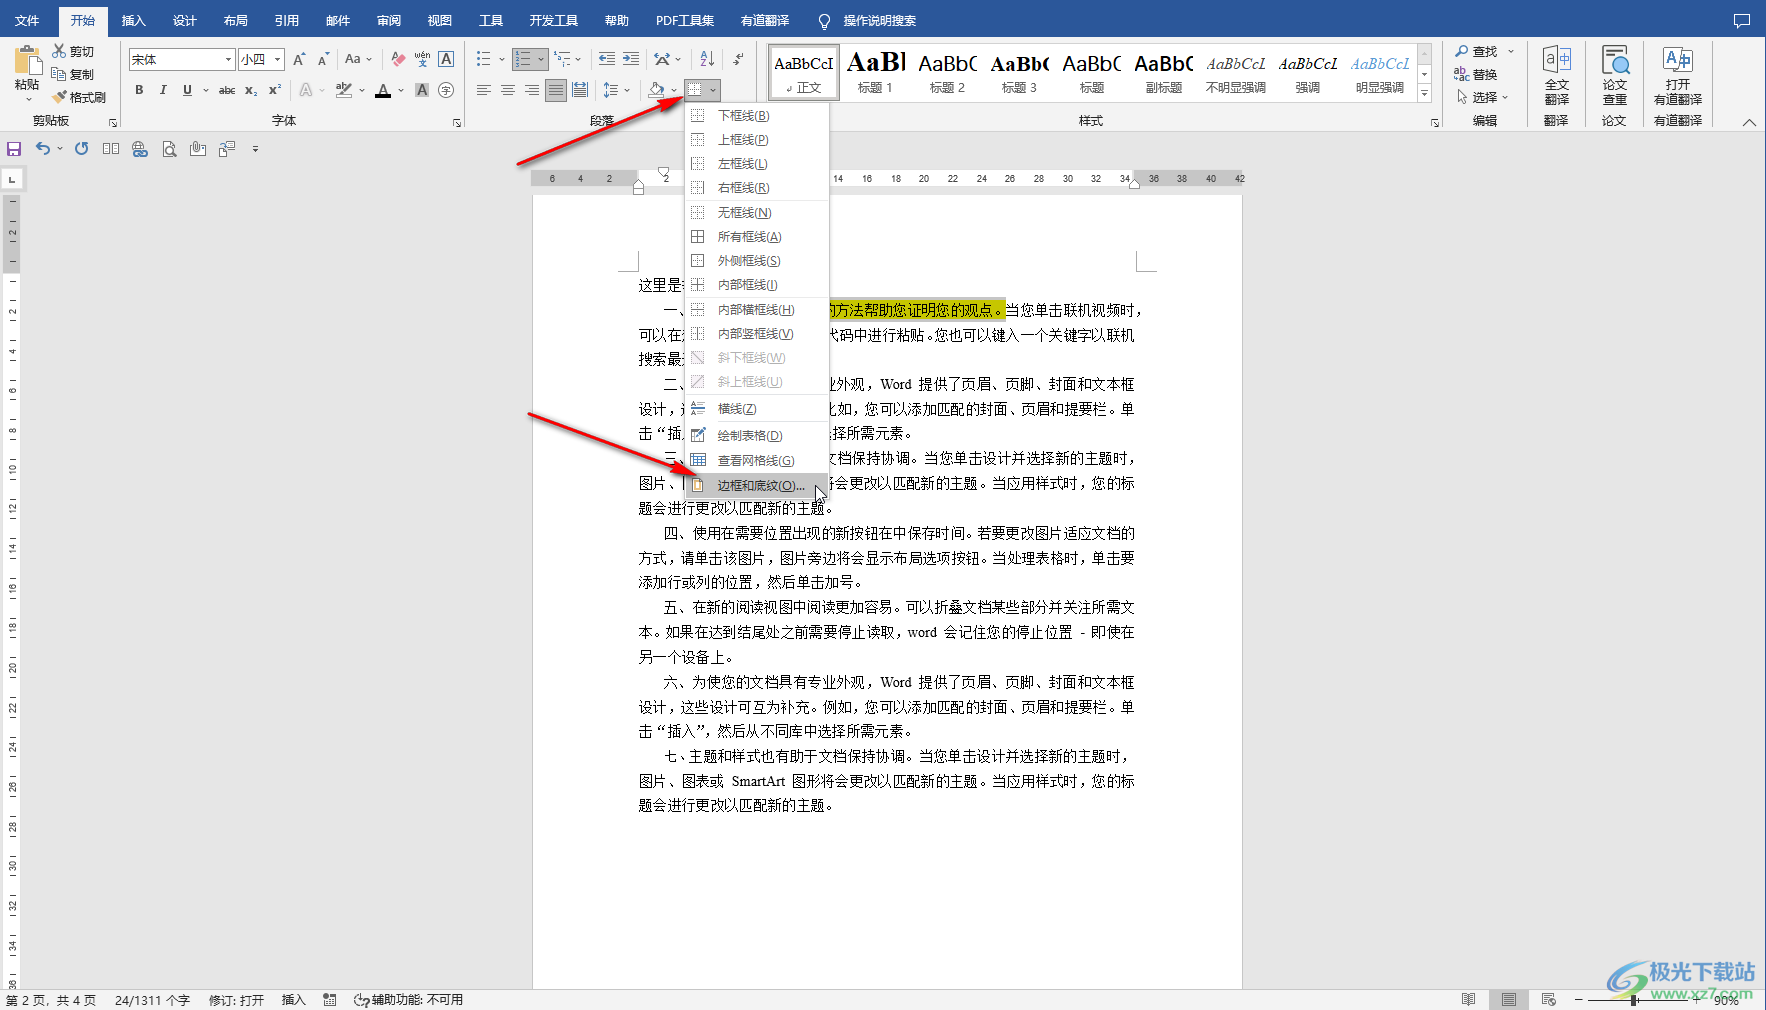Toggle 查看网格线(G) view gridlines
The image size is (1766, 1010).
pos(757,460)
